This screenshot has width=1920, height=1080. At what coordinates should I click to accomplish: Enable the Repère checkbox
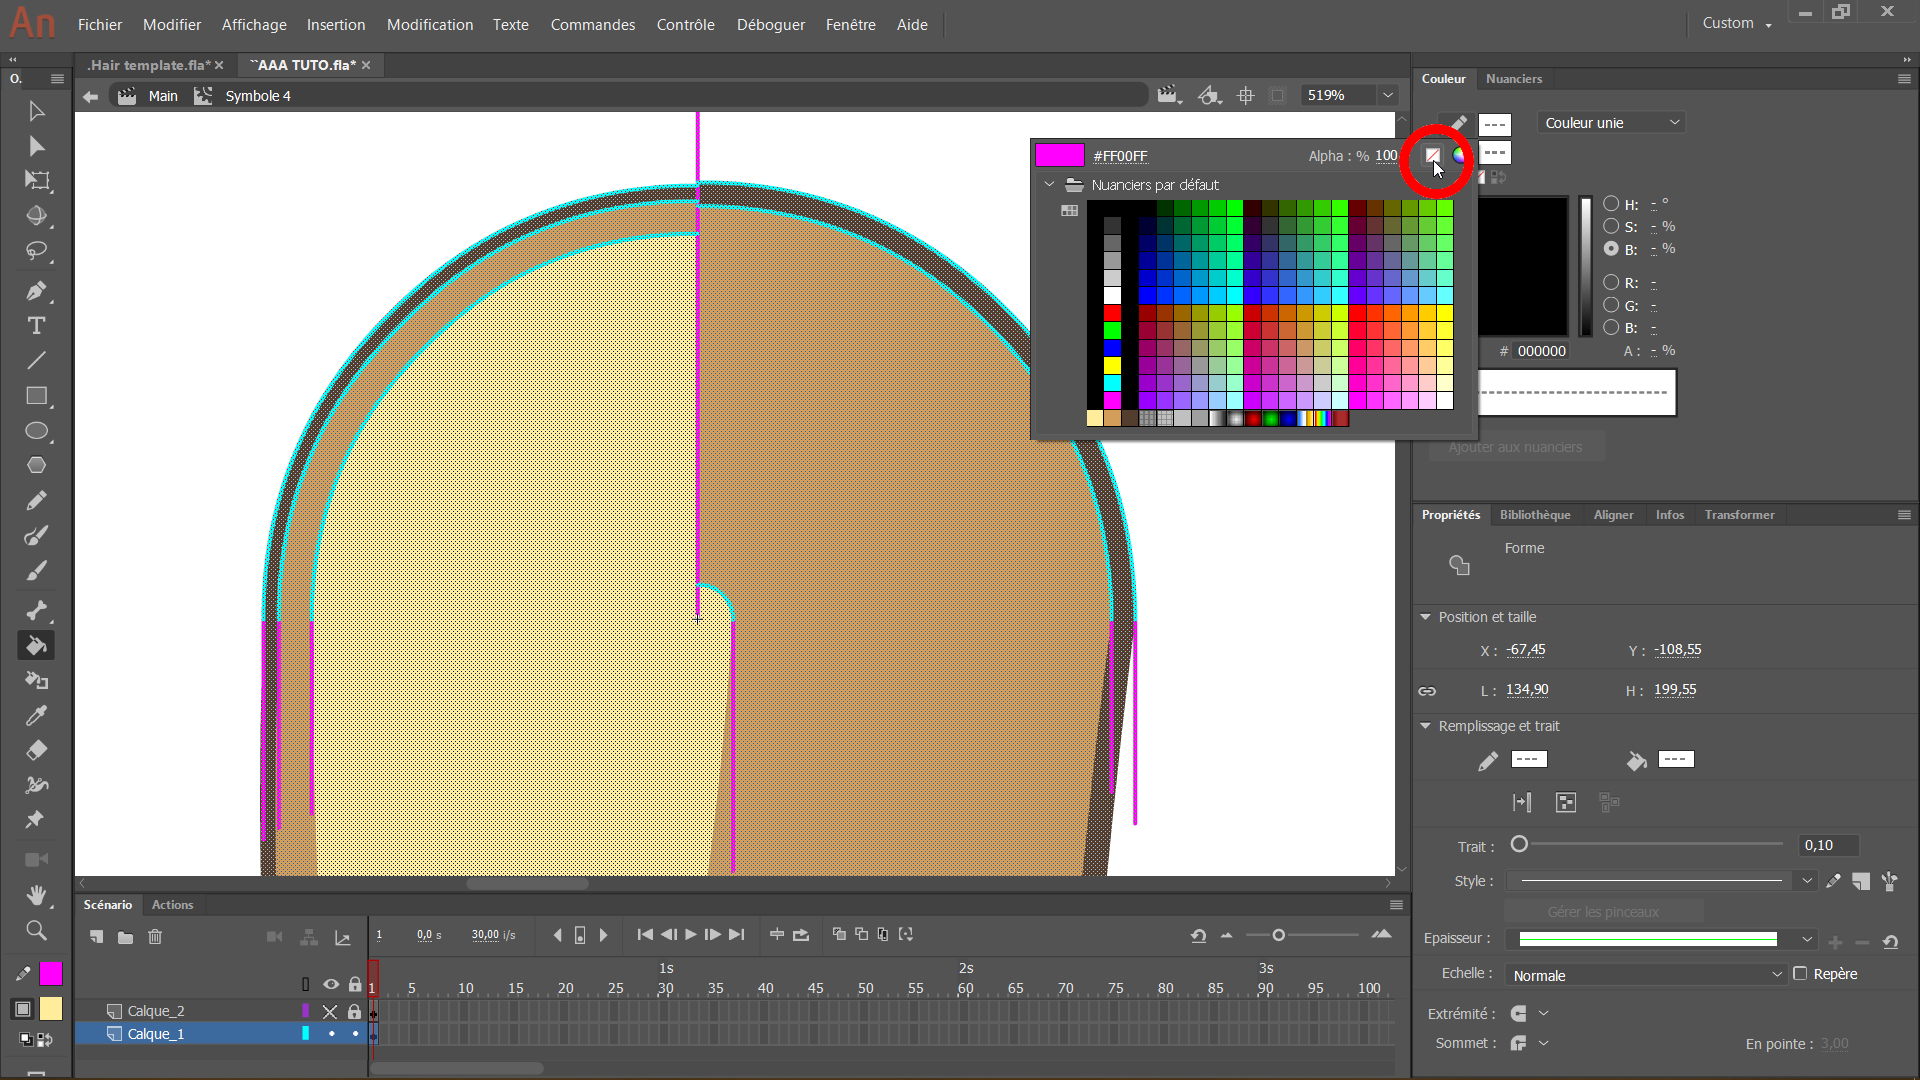1800,974
